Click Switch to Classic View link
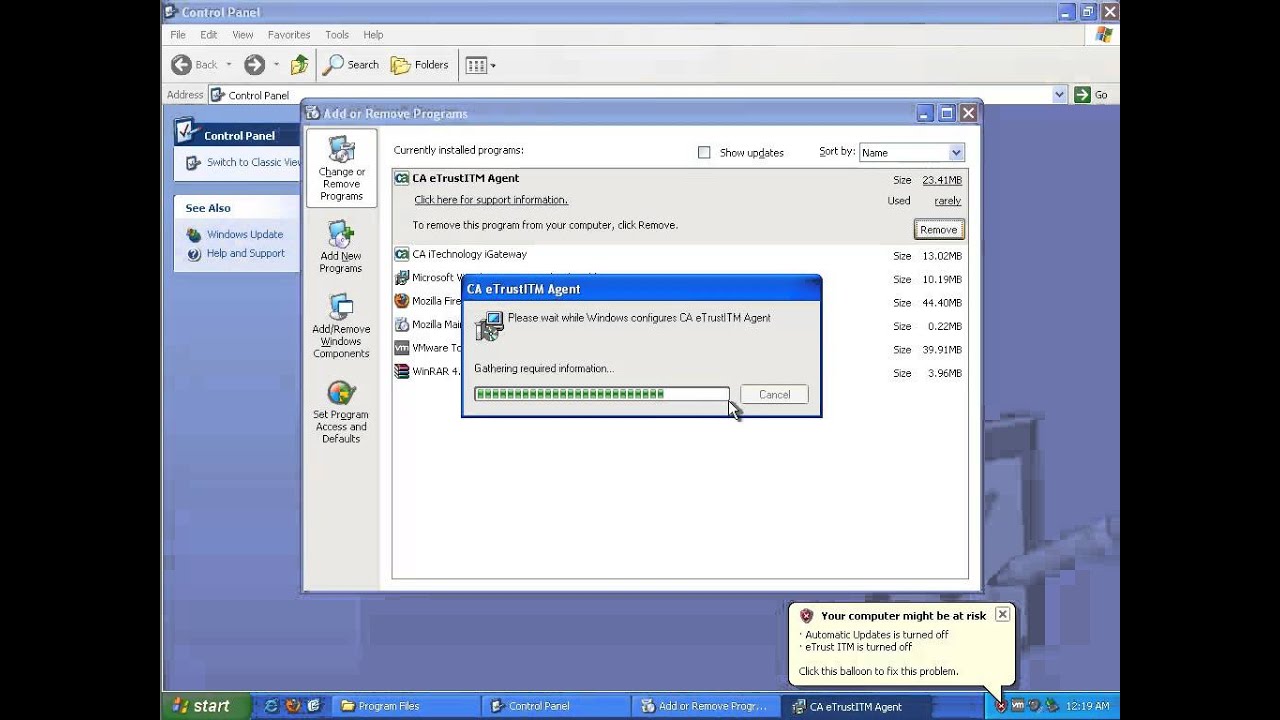 click(252, 162)
